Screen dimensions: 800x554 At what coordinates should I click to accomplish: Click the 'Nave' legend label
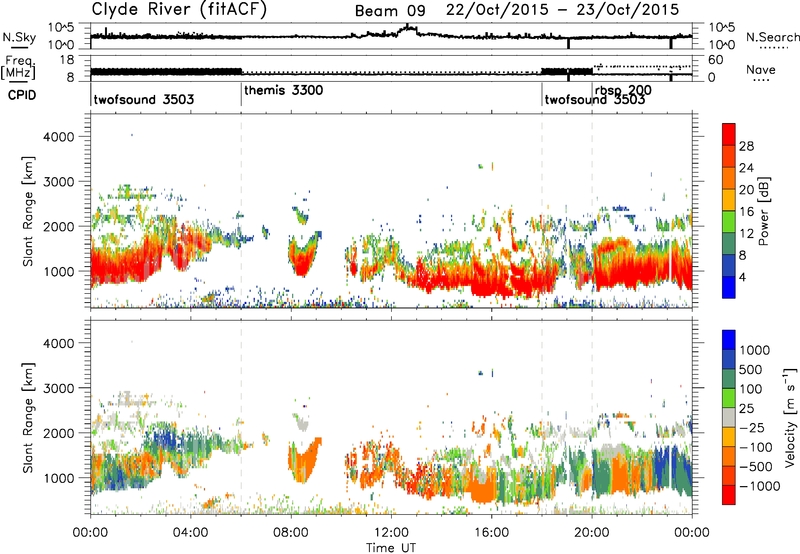tap(761, 69)
